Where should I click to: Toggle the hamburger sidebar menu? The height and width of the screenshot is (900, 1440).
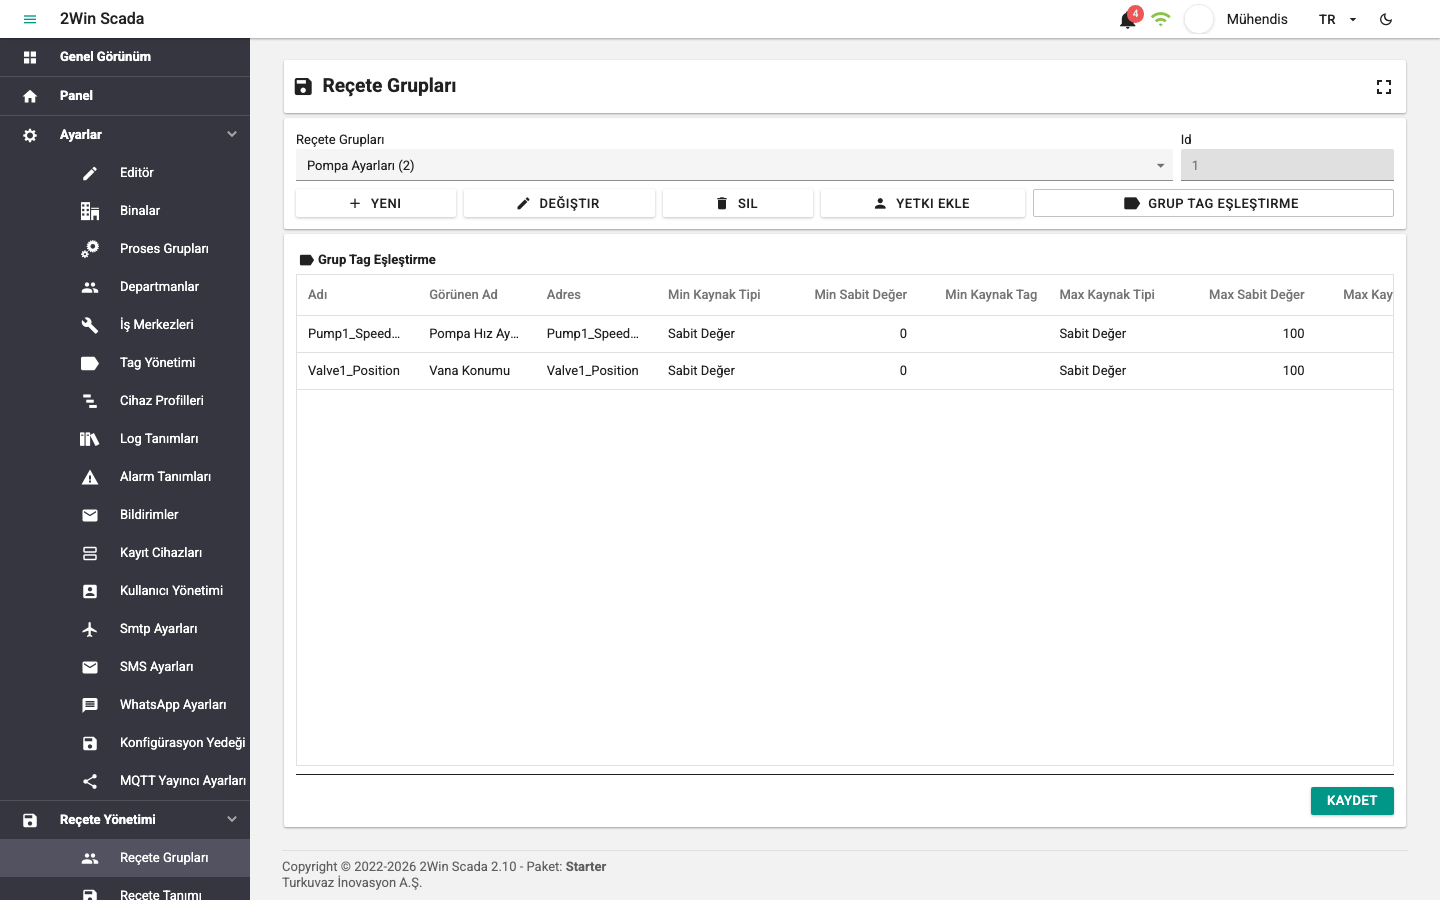pyautogui.click(x=30, y=19)
